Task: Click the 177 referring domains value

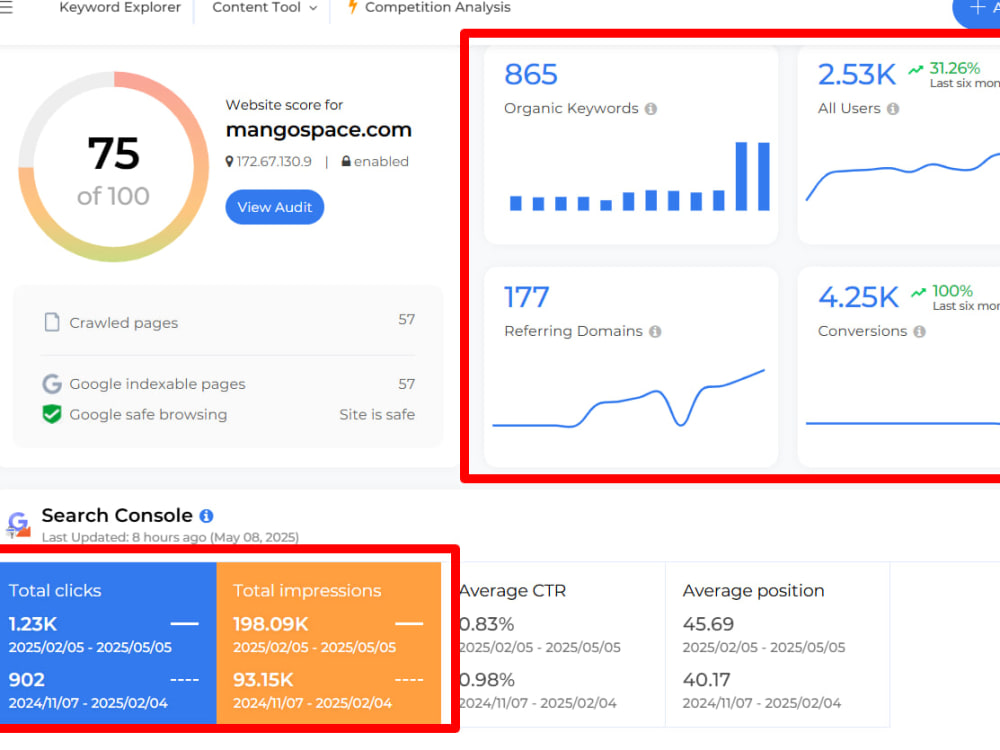Action: click(x=527, y=297)
